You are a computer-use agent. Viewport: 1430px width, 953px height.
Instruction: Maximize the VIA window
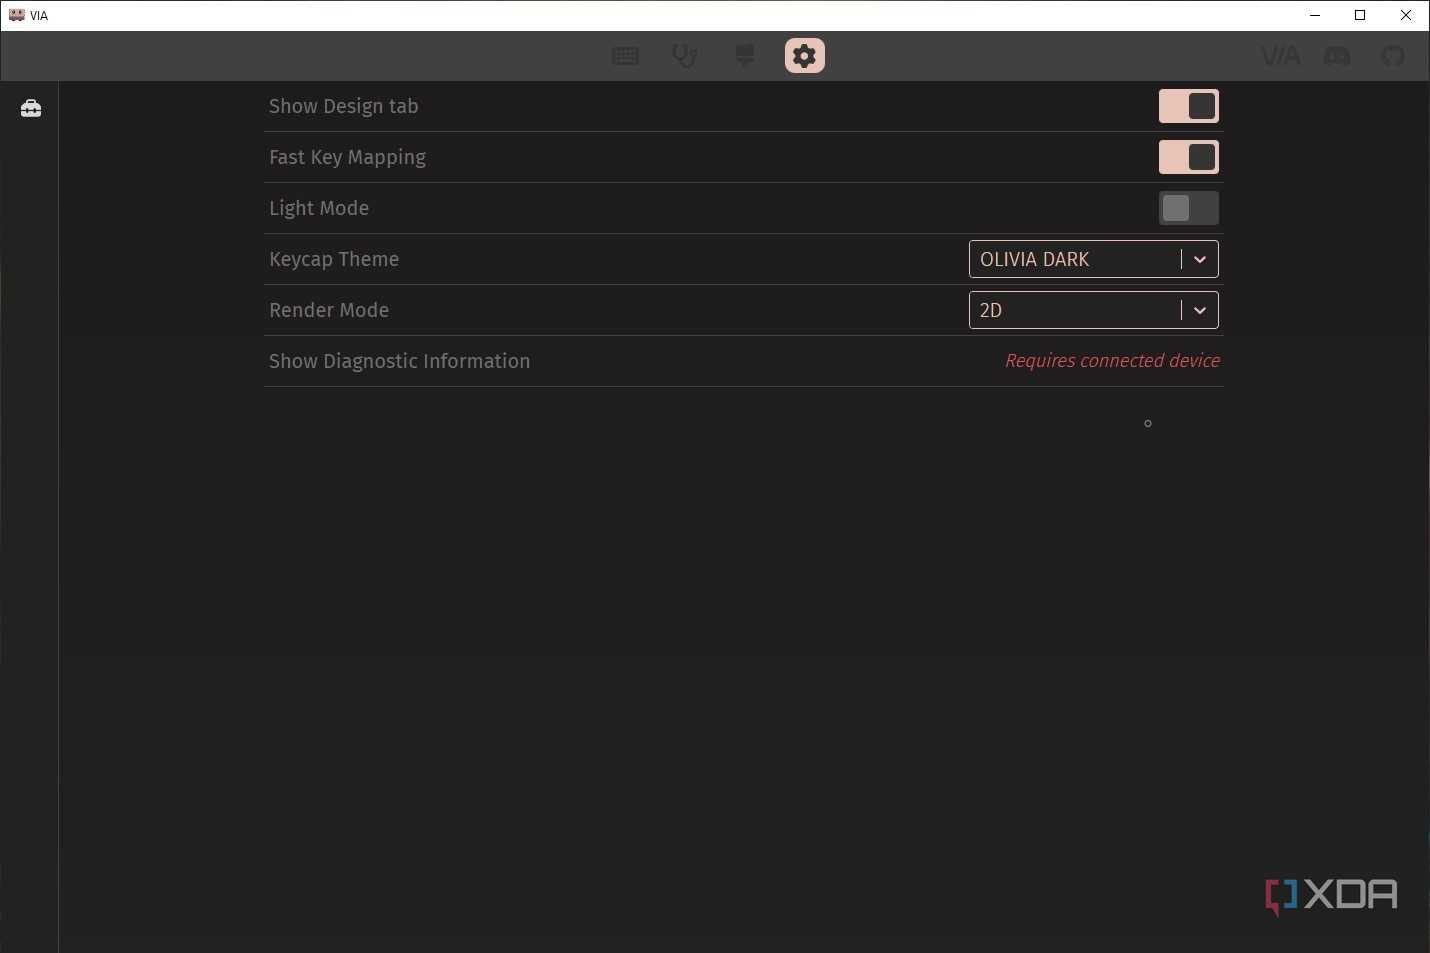tap(1360, 15)
